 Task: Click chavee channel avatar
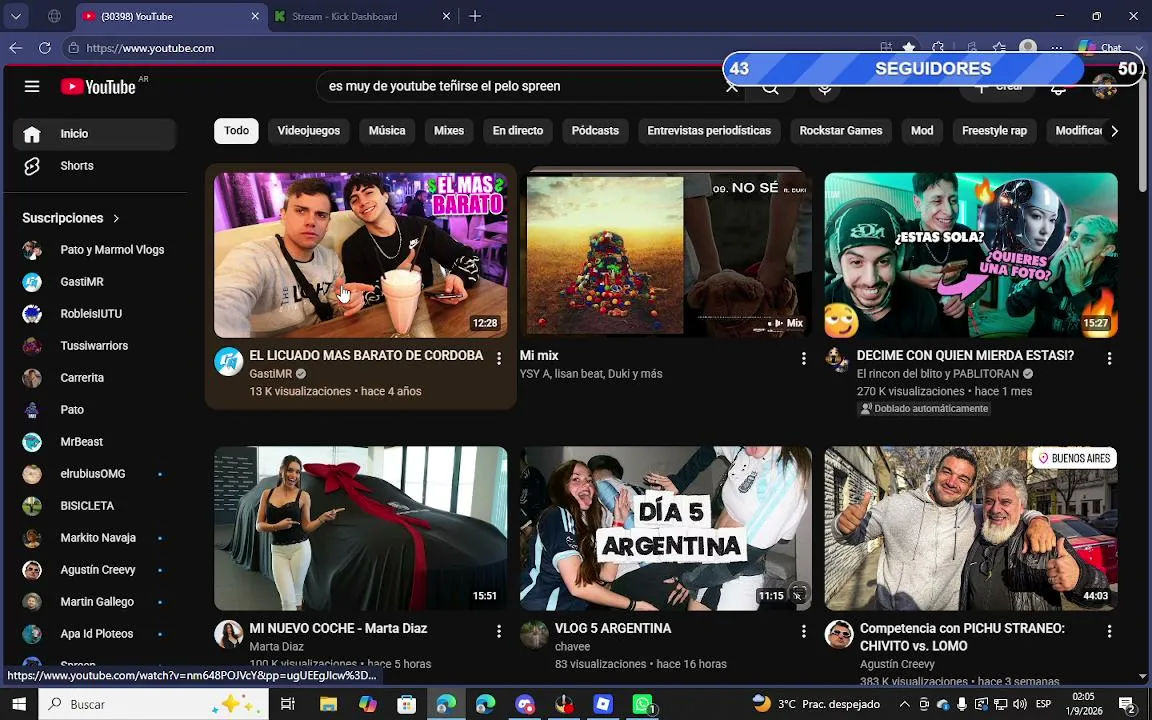coord(534,634)
